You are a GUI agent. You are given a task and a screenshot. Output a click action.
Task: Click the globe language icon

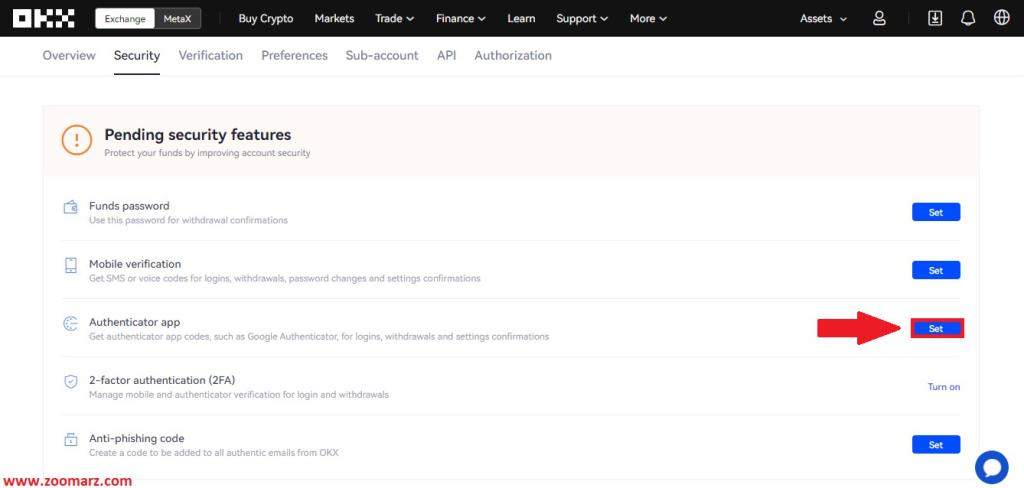[1001, 18]
